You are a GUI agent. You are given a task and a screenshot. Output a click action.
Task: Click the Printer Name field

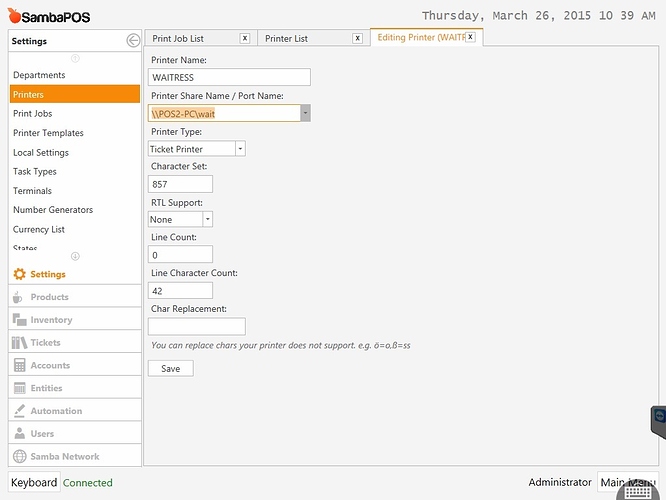(229, 77)
